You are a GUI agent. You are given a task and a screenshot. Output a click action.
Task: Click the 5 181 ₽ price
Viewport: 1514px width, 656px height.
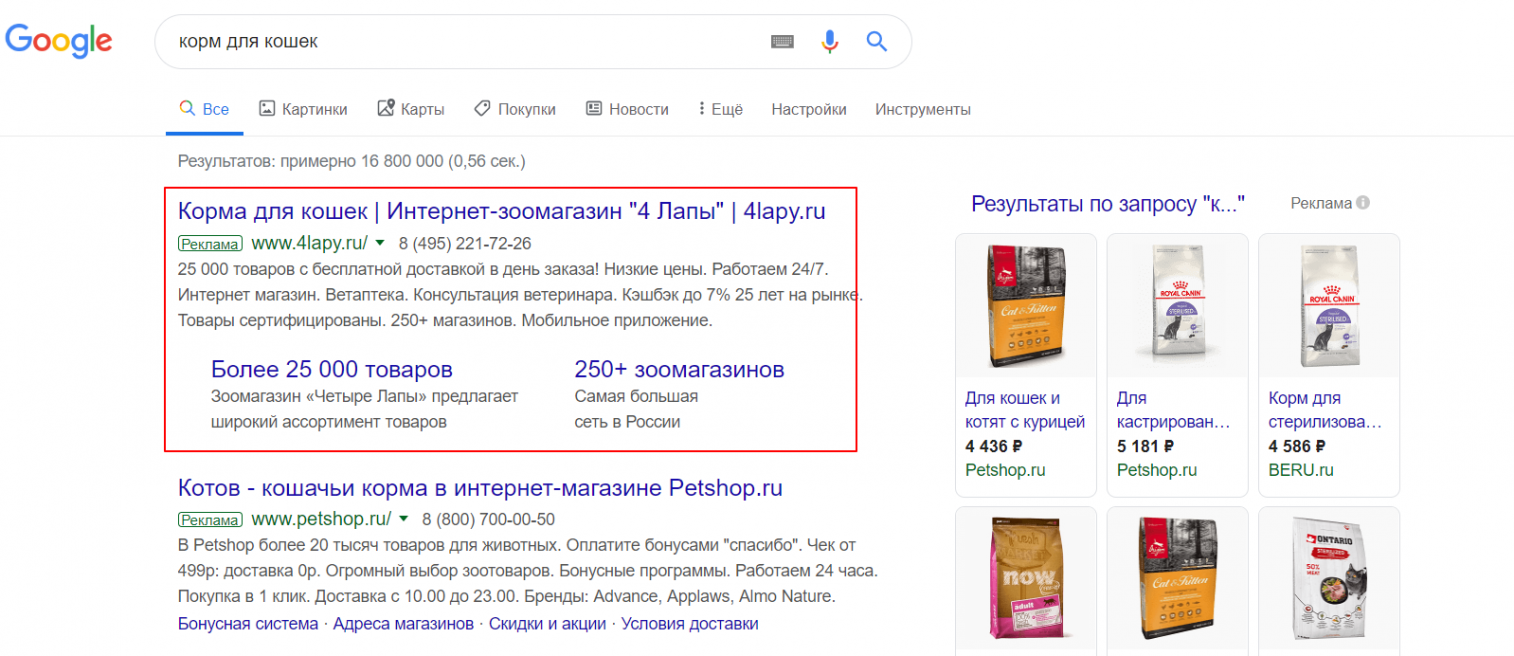(x=1145, y=446)
